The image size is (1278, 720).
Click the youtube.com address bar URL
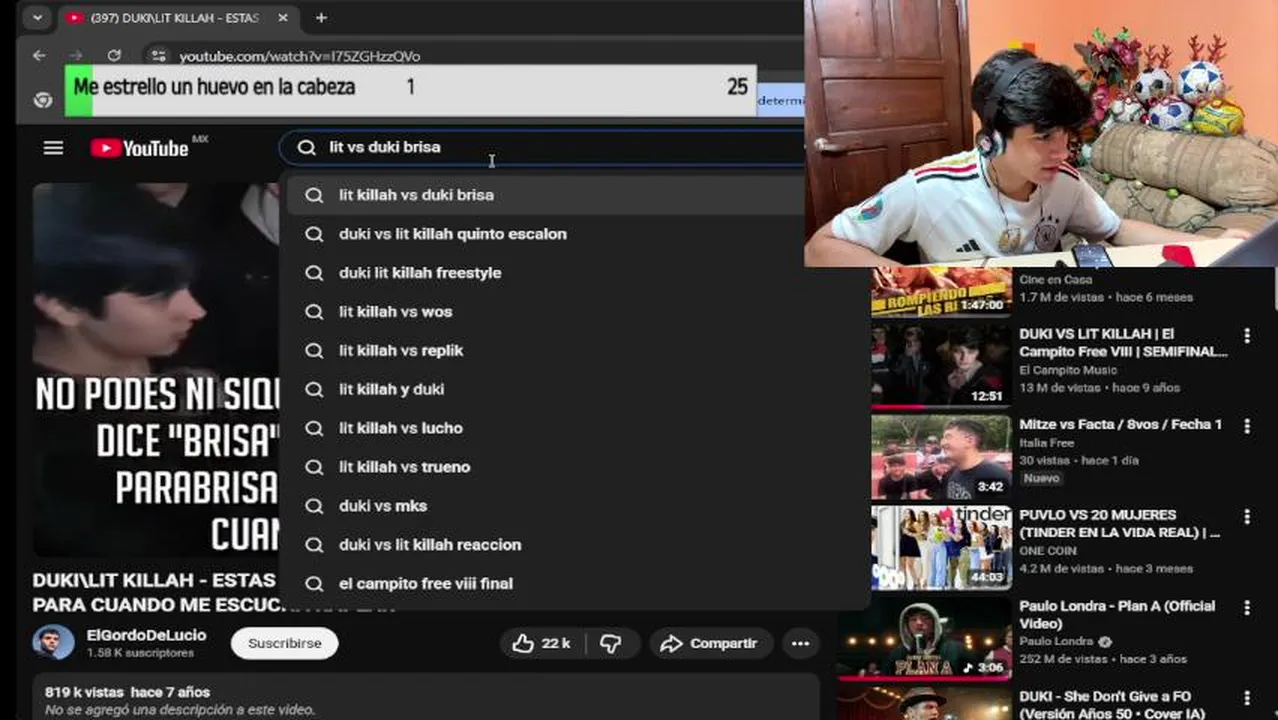[299, 56]
